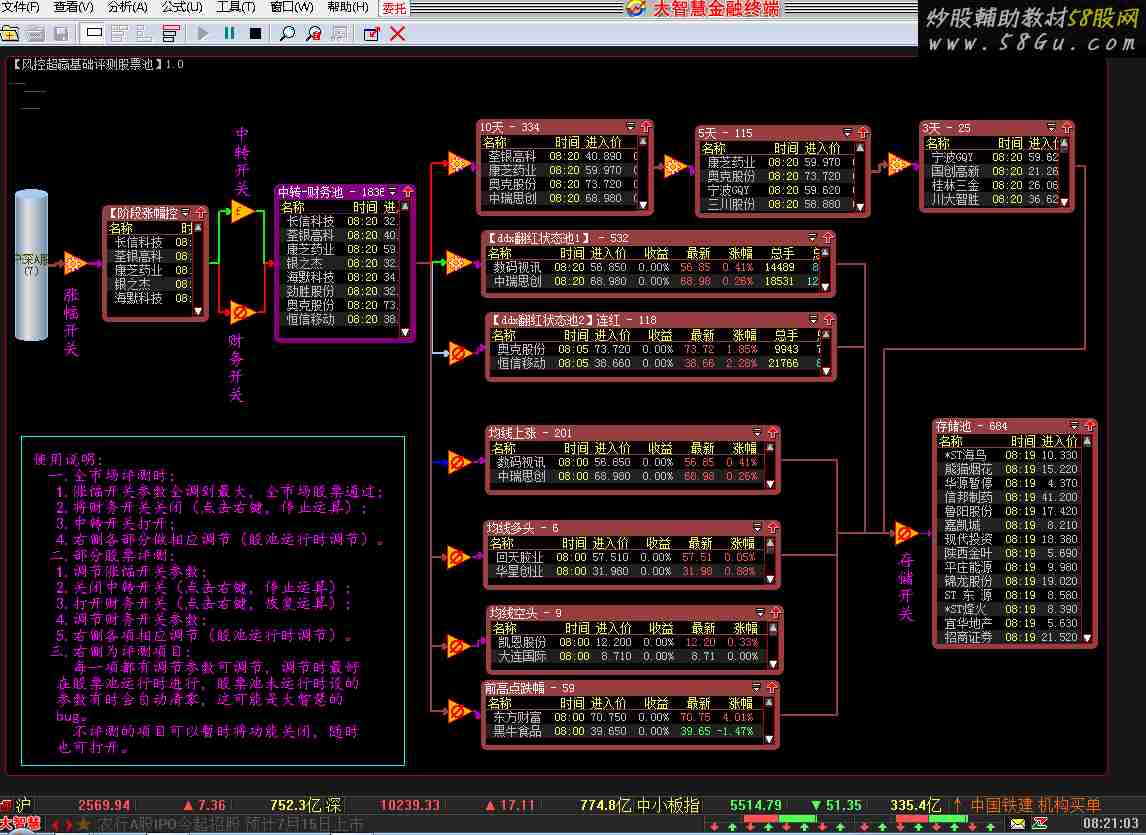The image size is (1146, 835).
Task: Click red up-arrow icon on 均线多头 pool
Action: (773, 528)
